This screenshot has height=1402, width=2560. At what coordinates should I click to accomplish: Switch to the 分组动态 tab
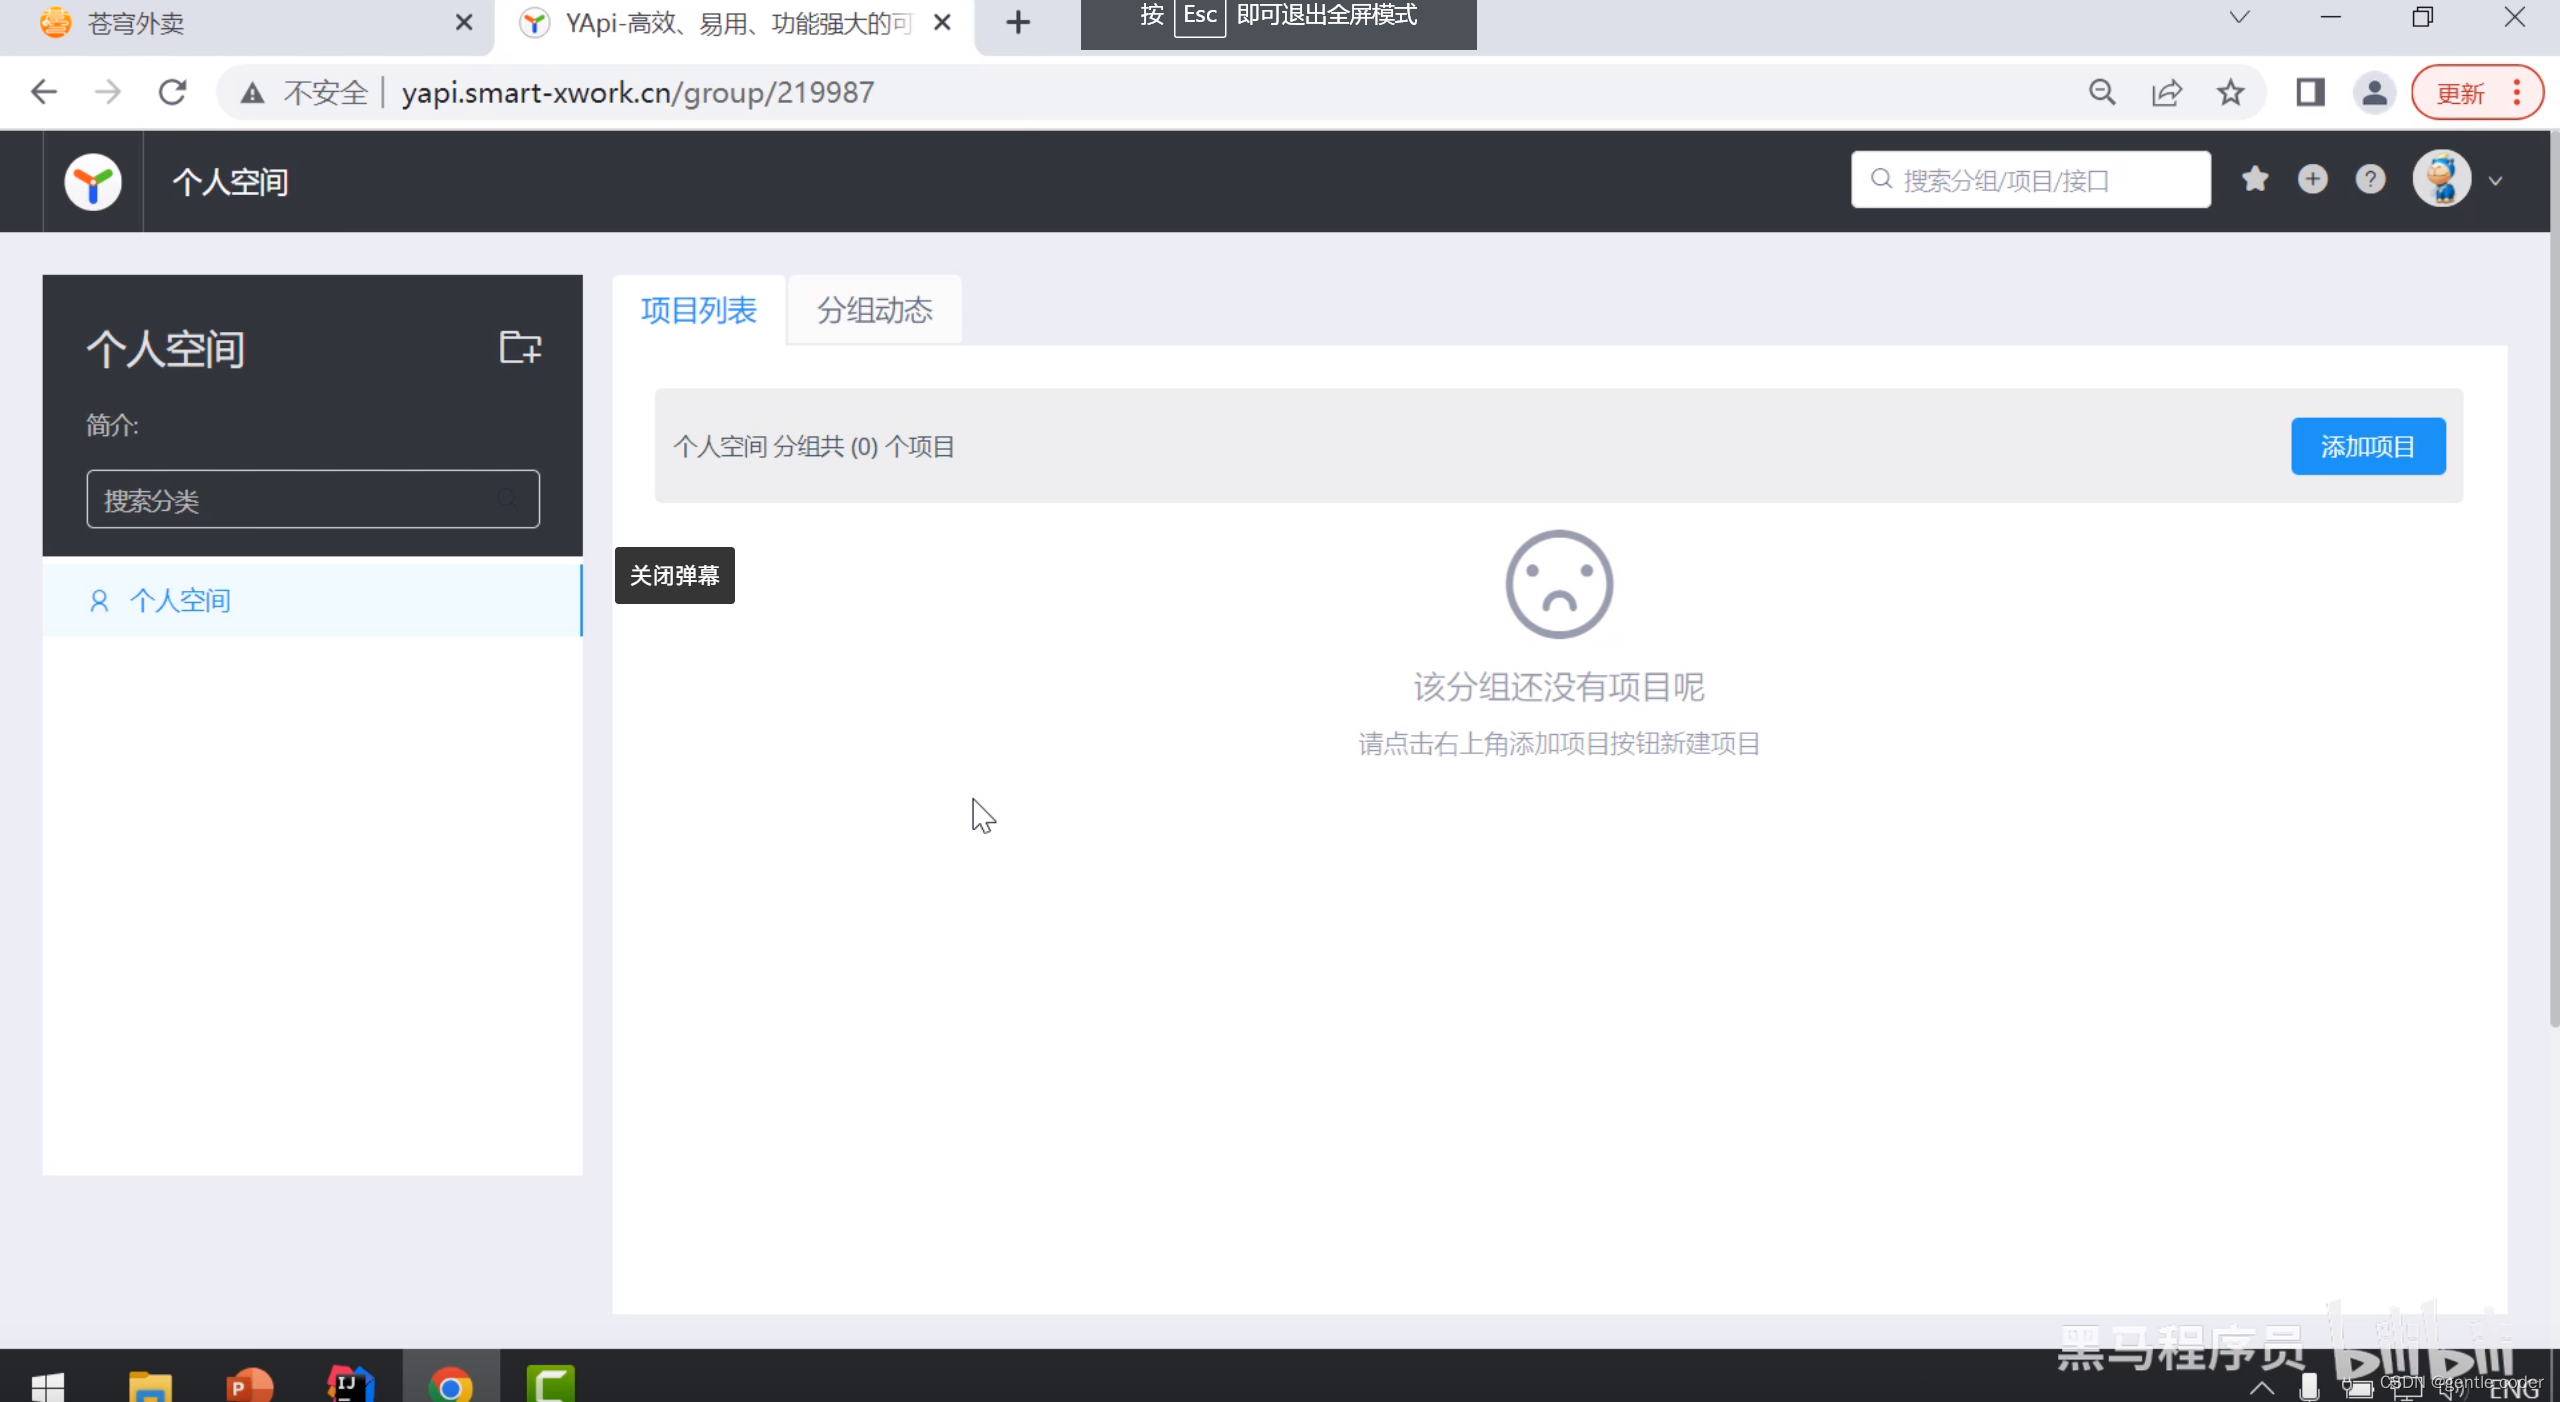click(x=874, y=310)
